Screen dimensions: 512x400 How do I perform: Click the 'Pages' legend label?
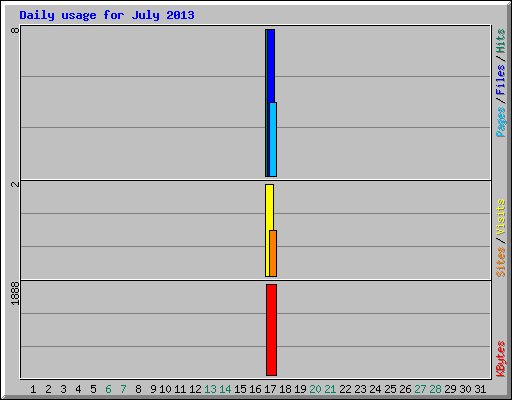(501, 122)
